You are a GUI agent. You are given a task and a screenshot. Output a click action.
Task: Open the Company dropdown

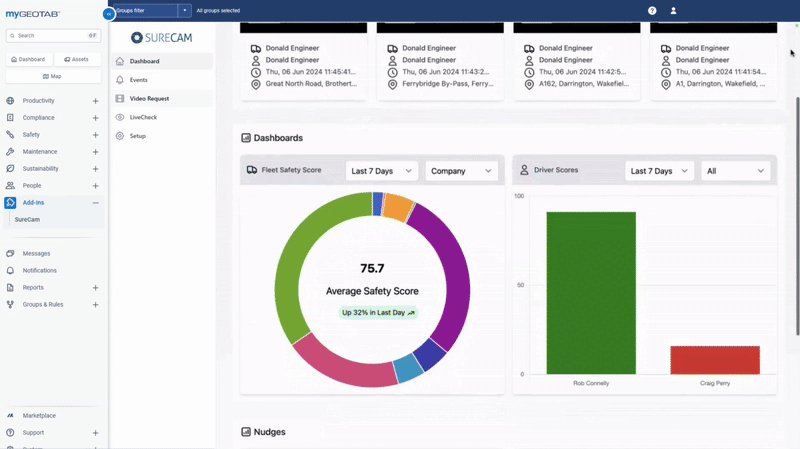[x=461, y=171]
